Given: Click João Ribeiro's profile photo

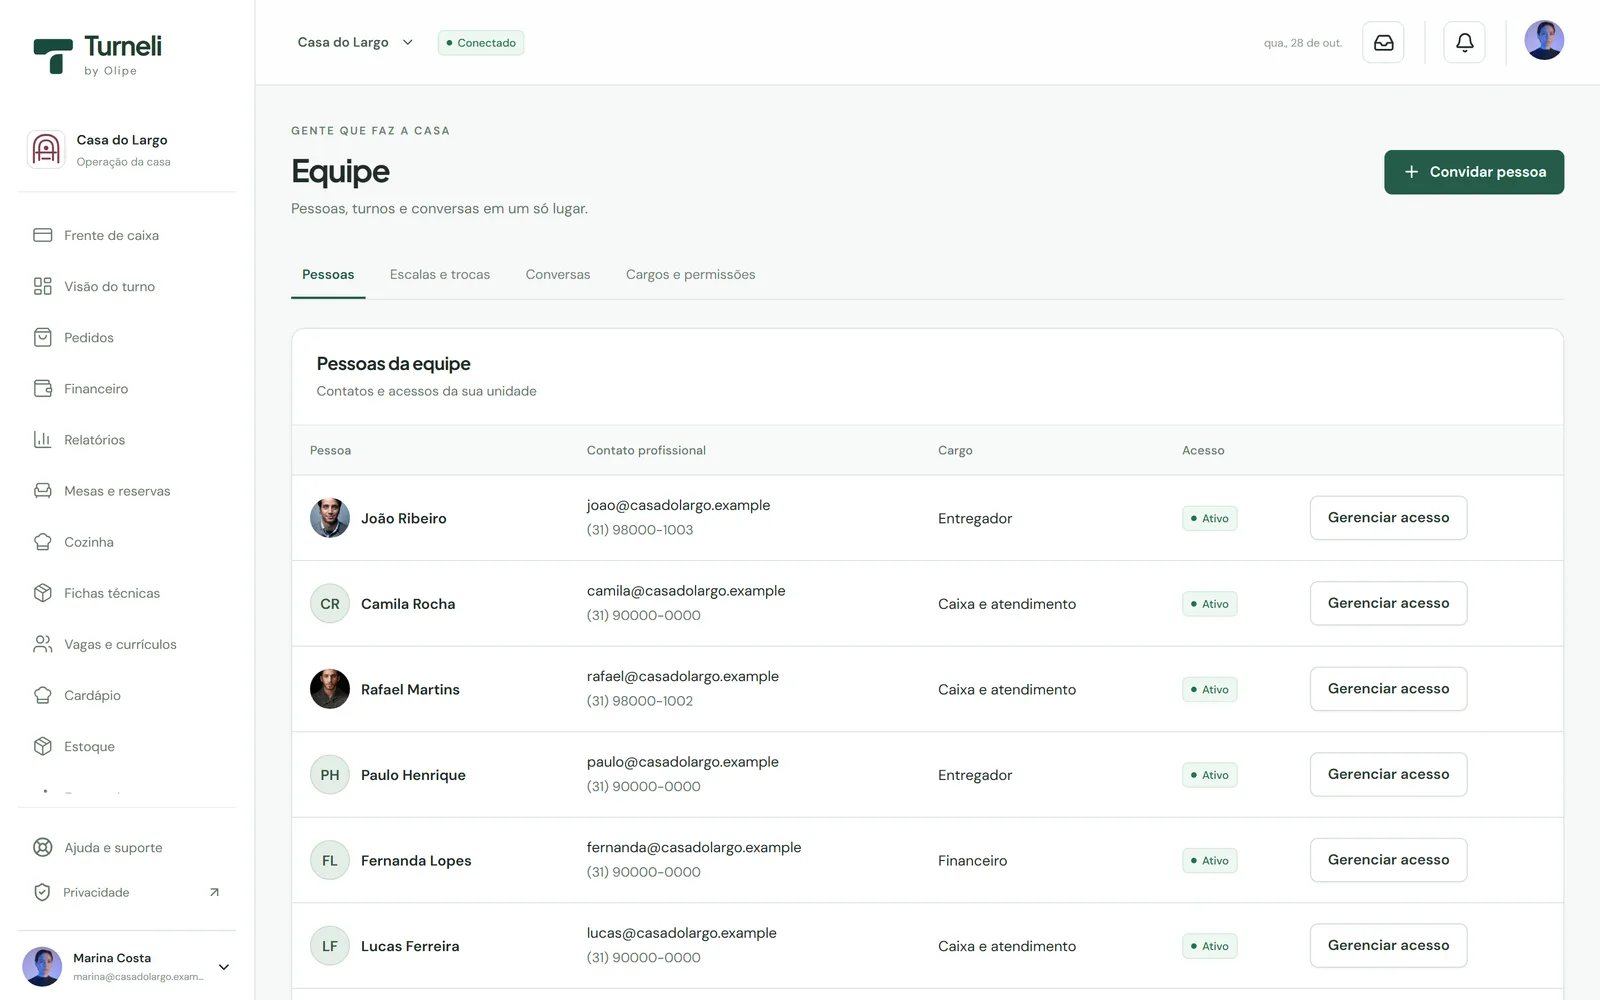Looking at the screenshot, I should [330, 518].
